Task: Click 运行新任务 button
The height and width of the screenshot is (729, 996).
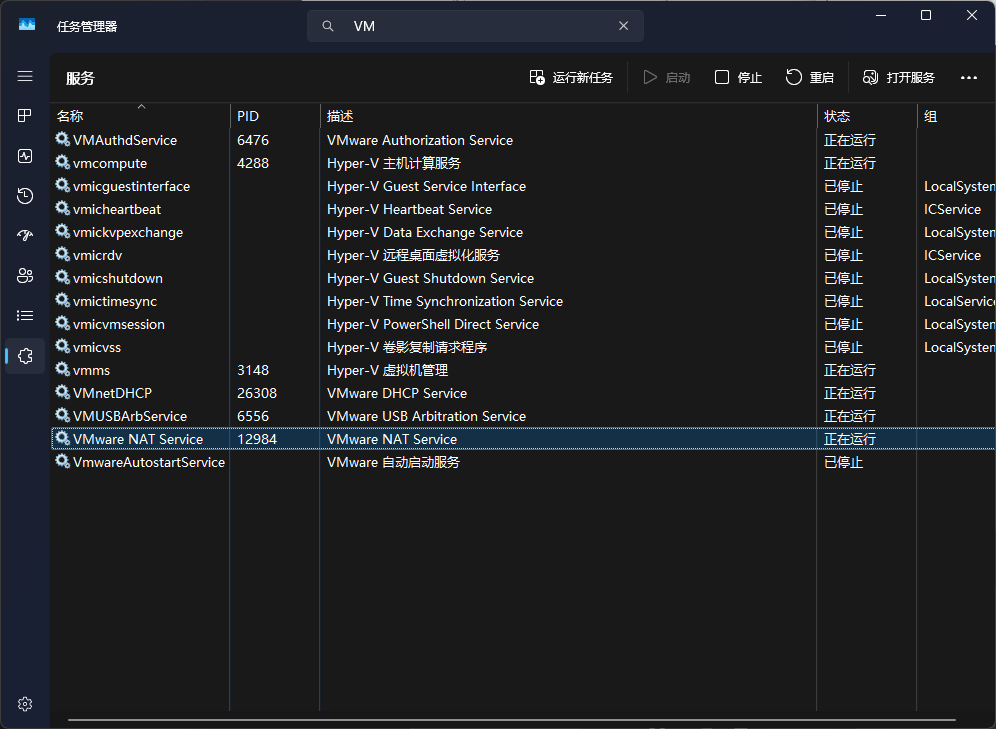Action: [x=571, y=78]
